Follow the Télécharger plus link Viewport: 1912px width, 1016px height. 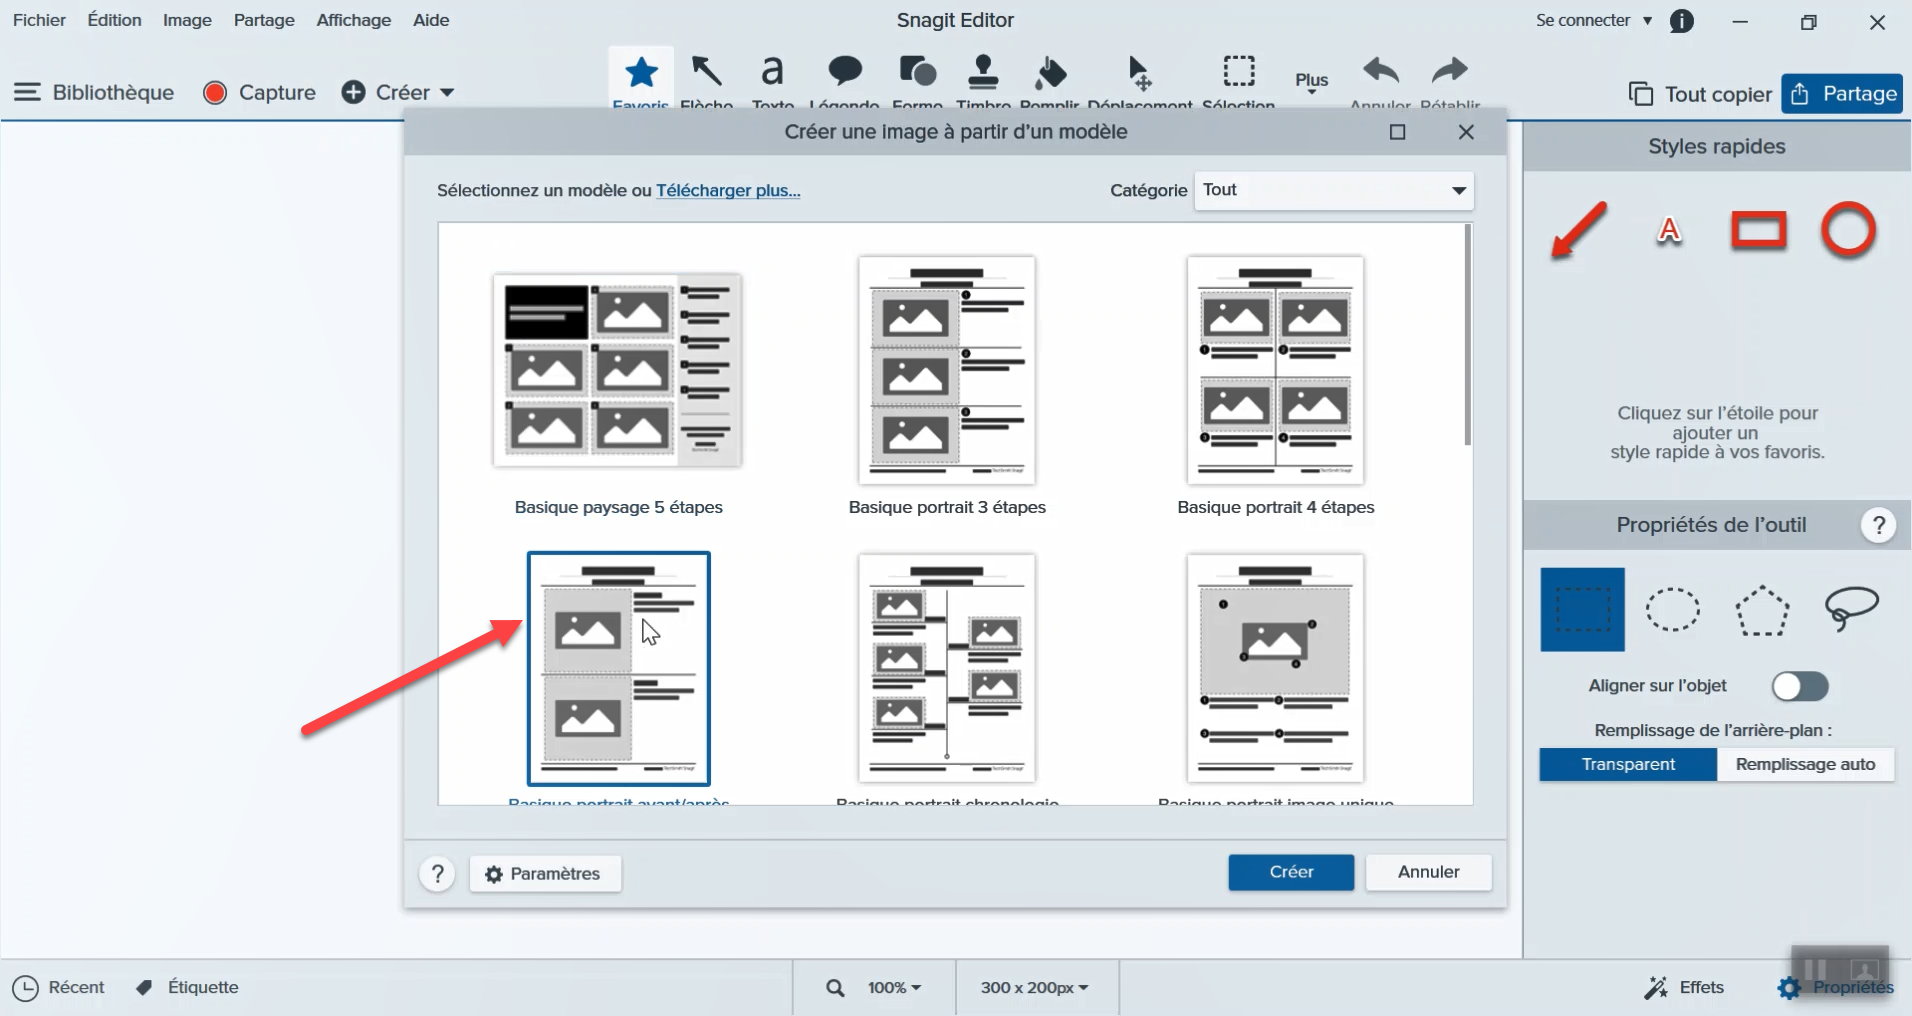[728, 190]
